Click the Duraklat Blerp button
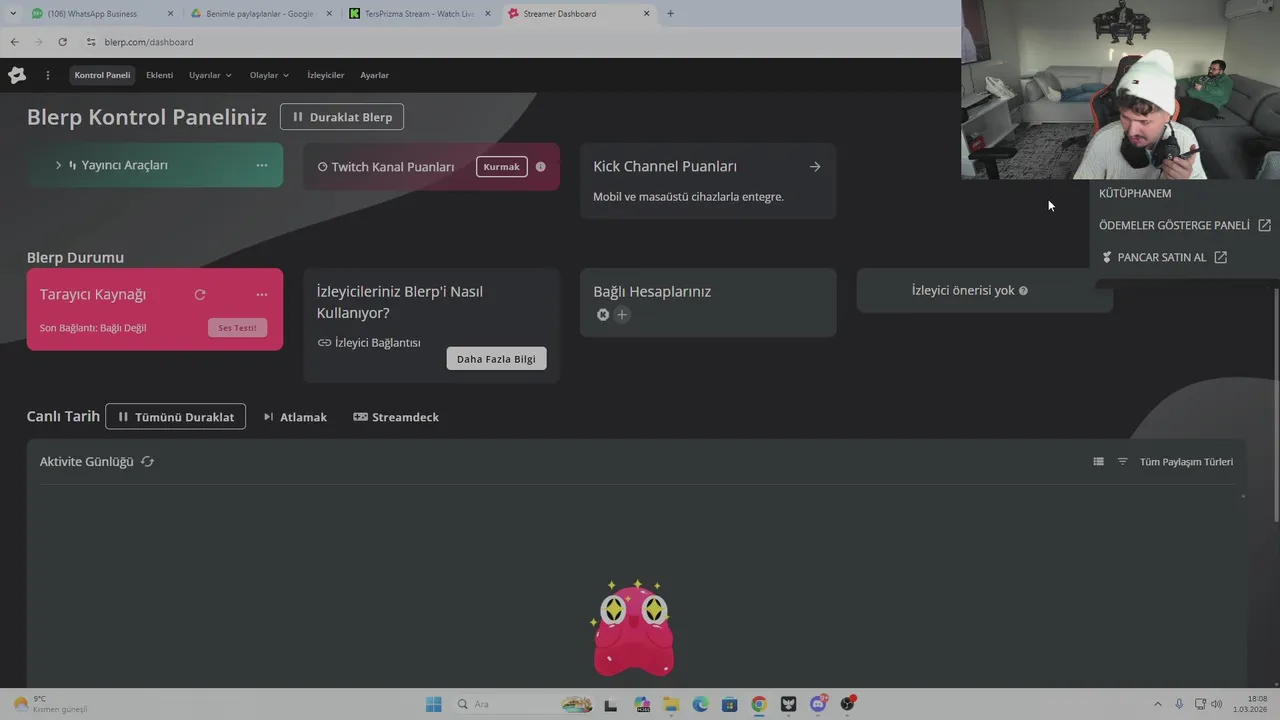 pos(342,117)
